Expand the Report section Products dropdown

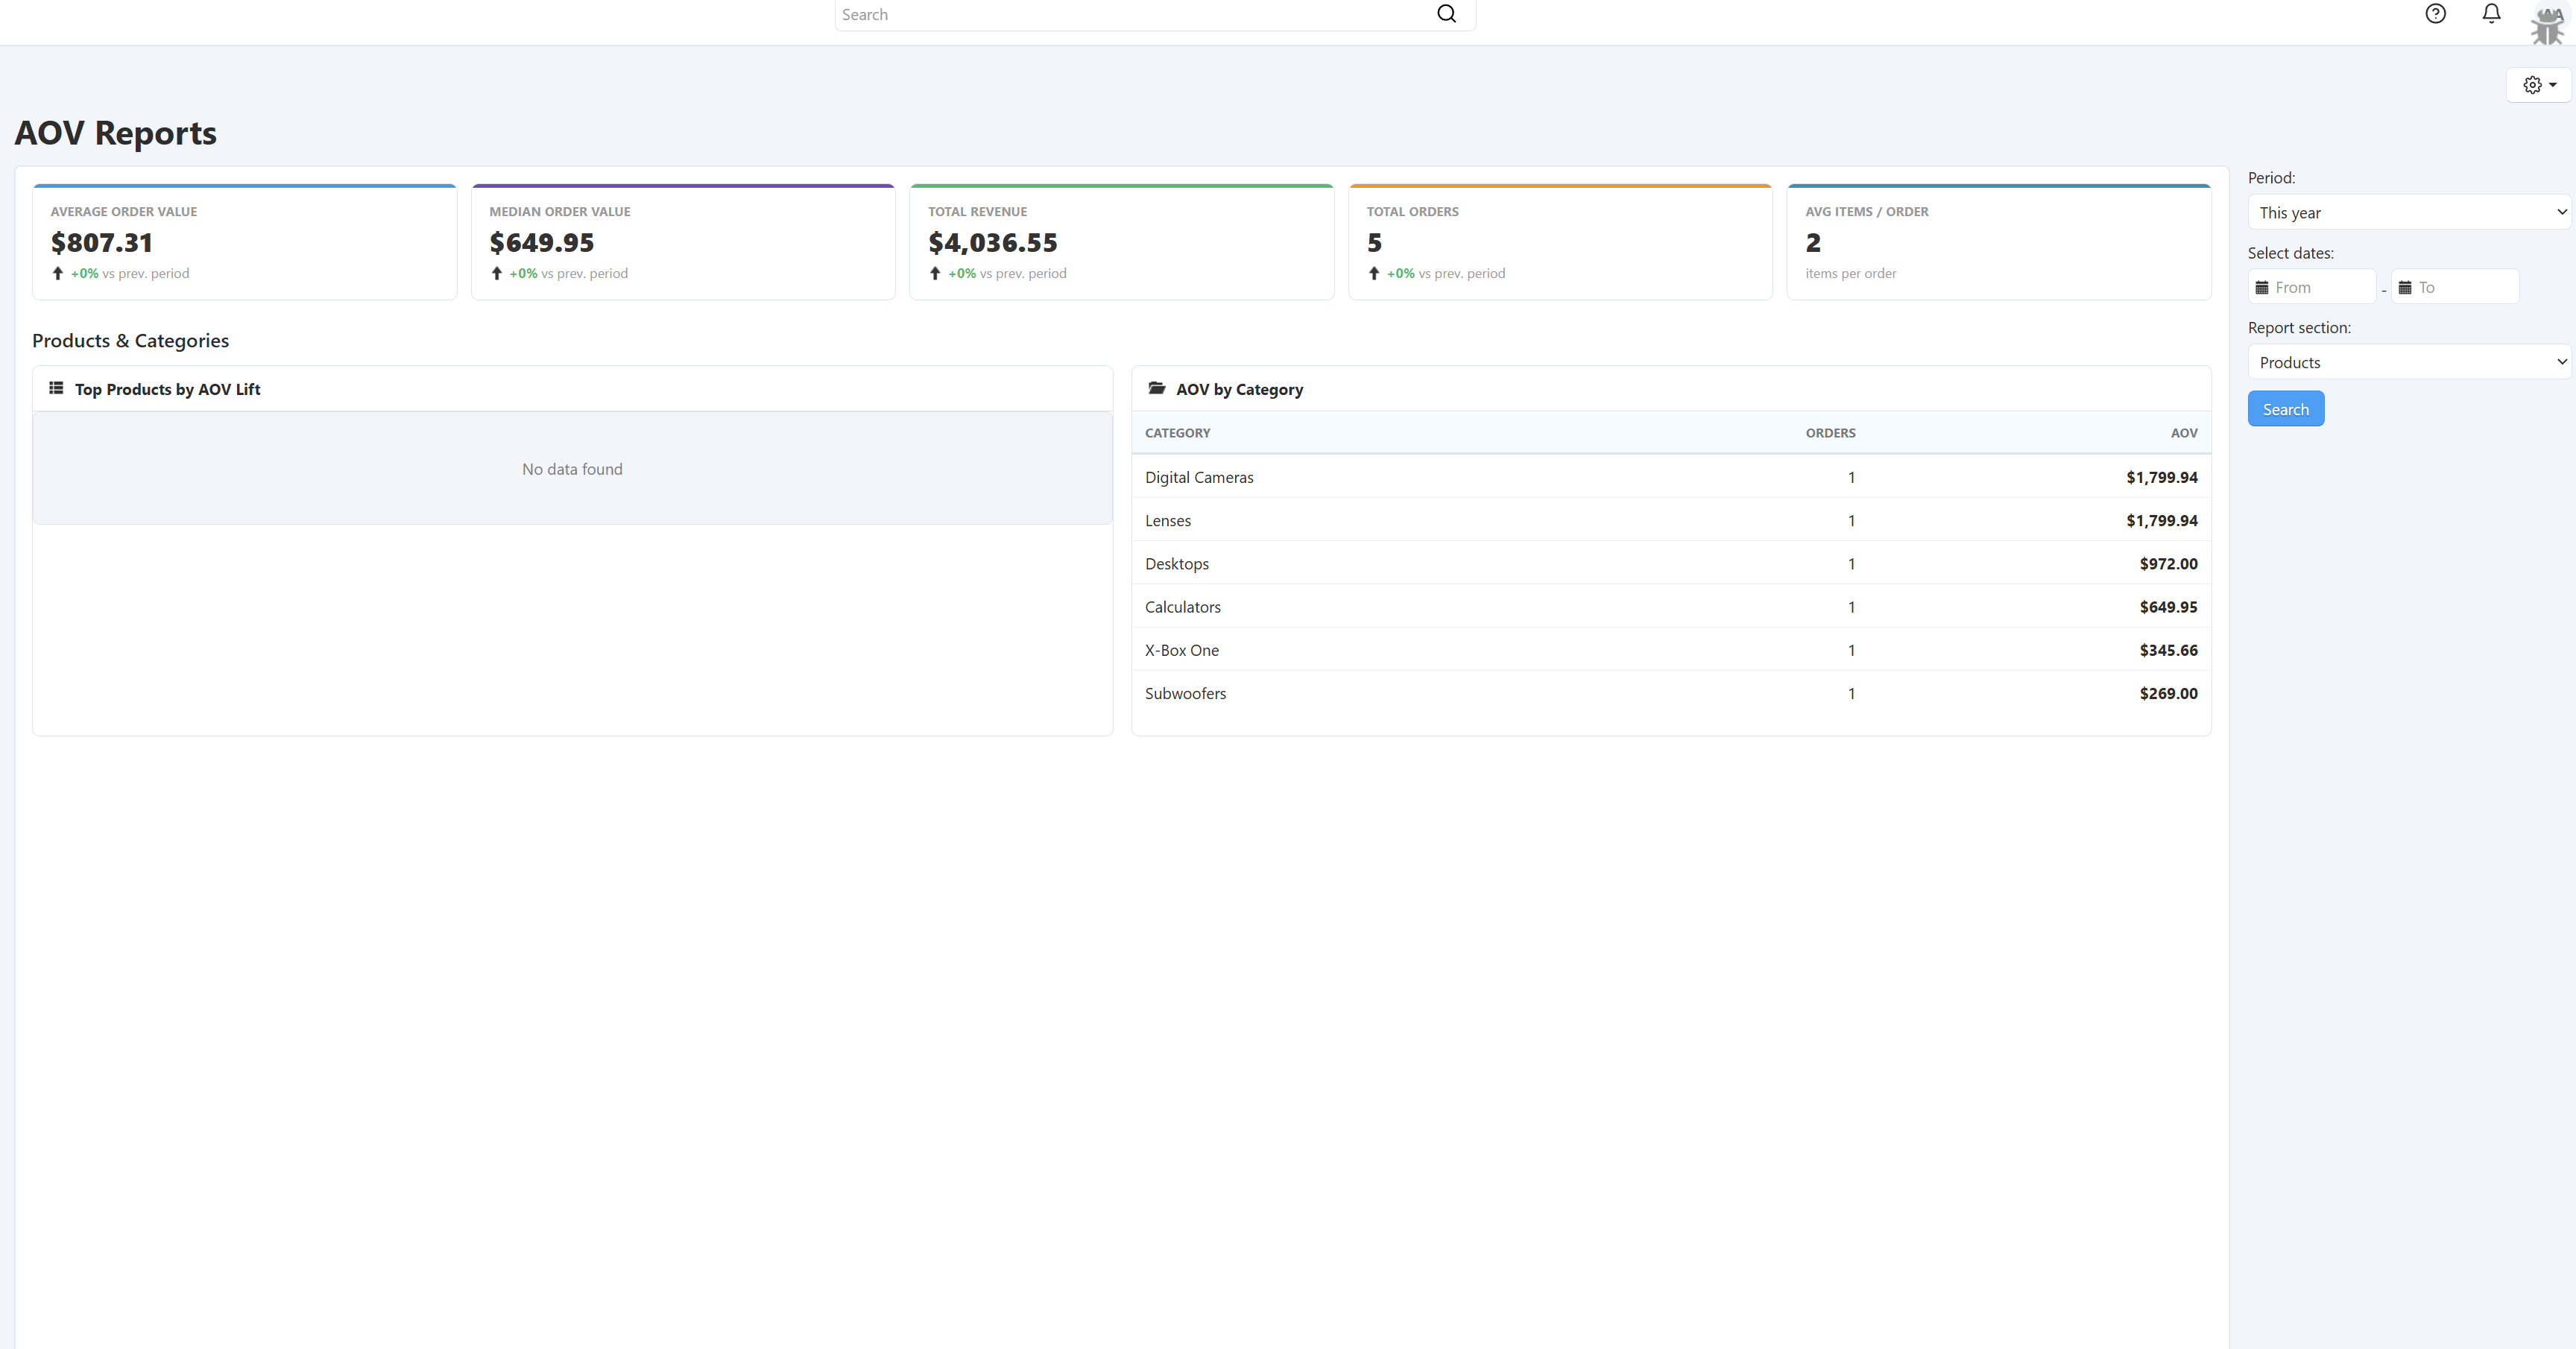2408,362
